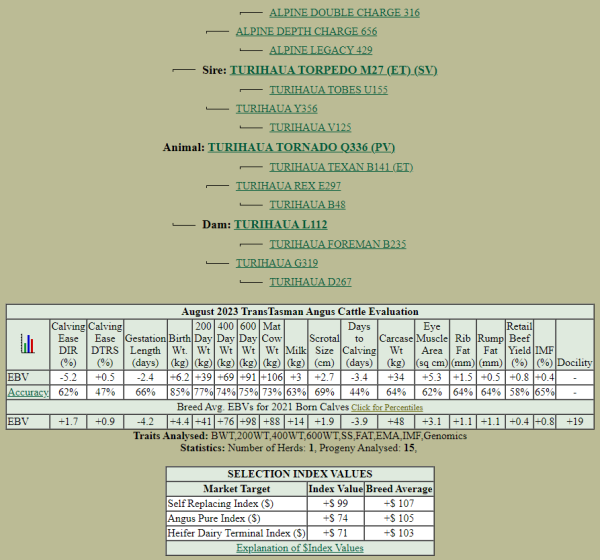600x560 pixels.
Task: Select Heifer Dairy Terminal Index ($) row
Action: [300, 533]
